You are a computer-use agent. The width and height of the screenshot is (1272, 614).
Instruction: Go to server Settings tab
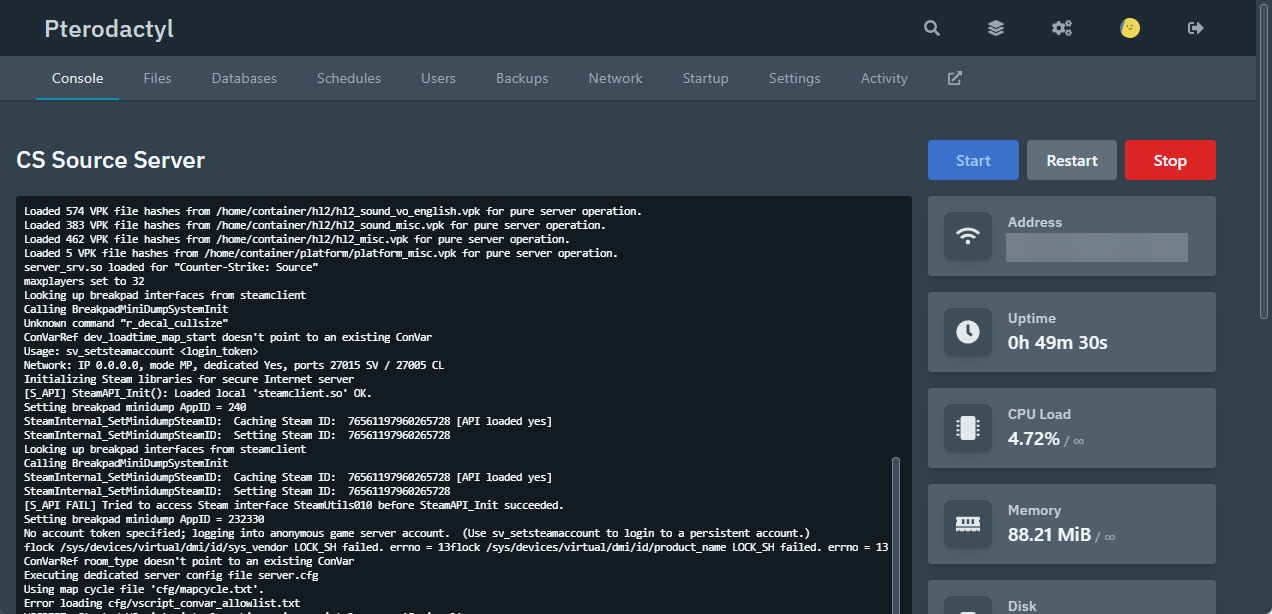pos(794,78)
